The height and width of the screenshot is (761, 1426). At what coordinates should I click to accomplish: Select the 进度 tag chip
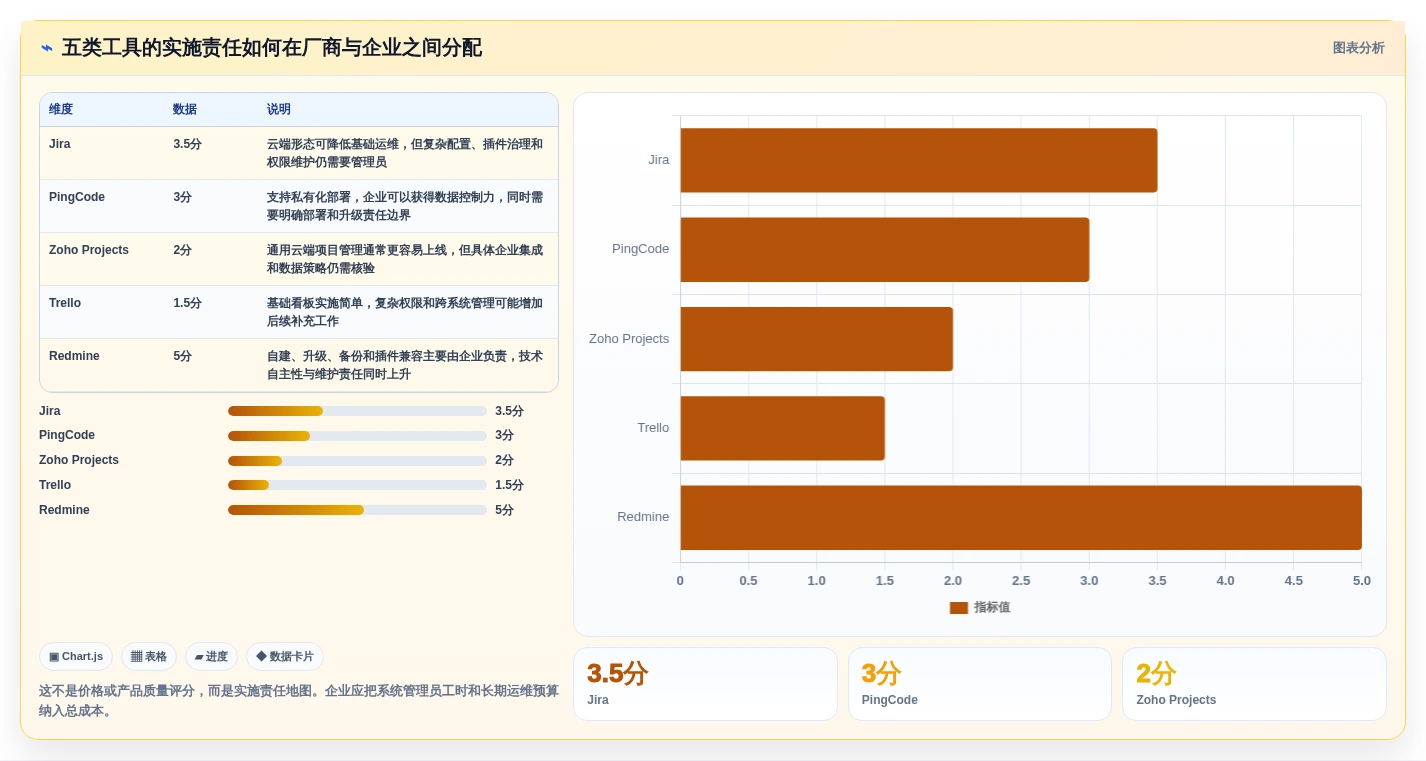pyautogui.click(x=211, y=657)
